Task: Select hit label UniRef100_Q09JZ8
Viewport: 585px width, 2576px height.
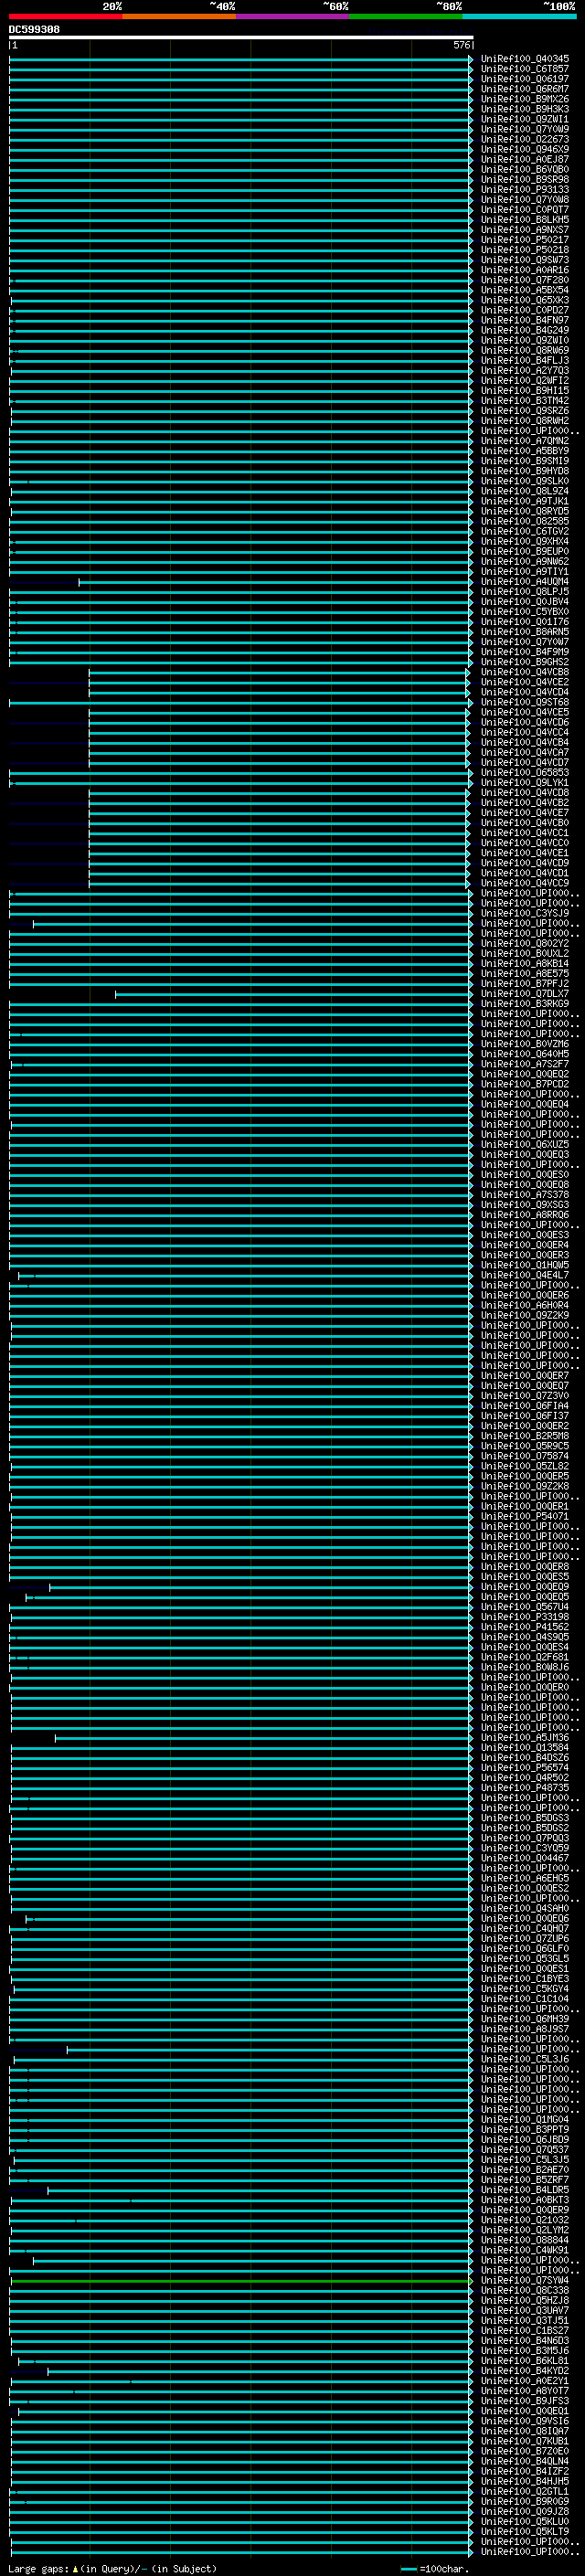Action: 525,2511
